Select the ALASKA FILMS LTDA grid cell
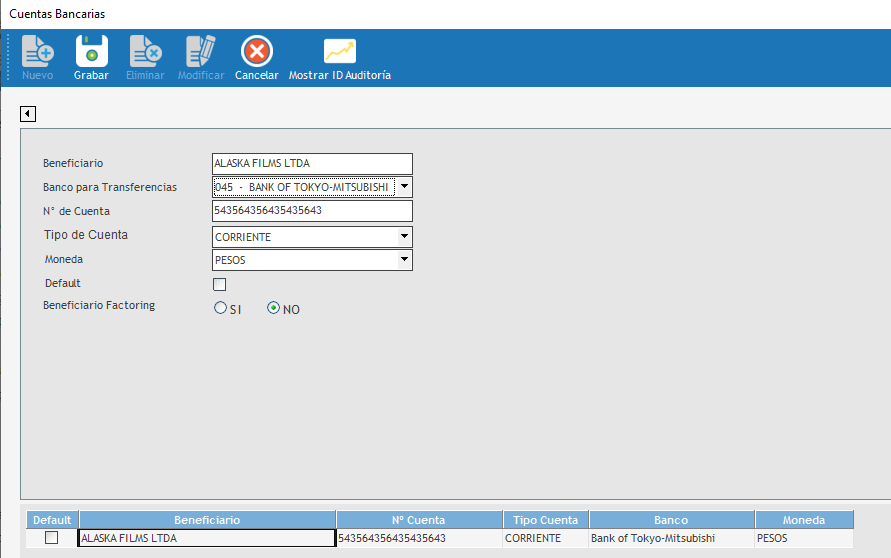 (206, 538)
